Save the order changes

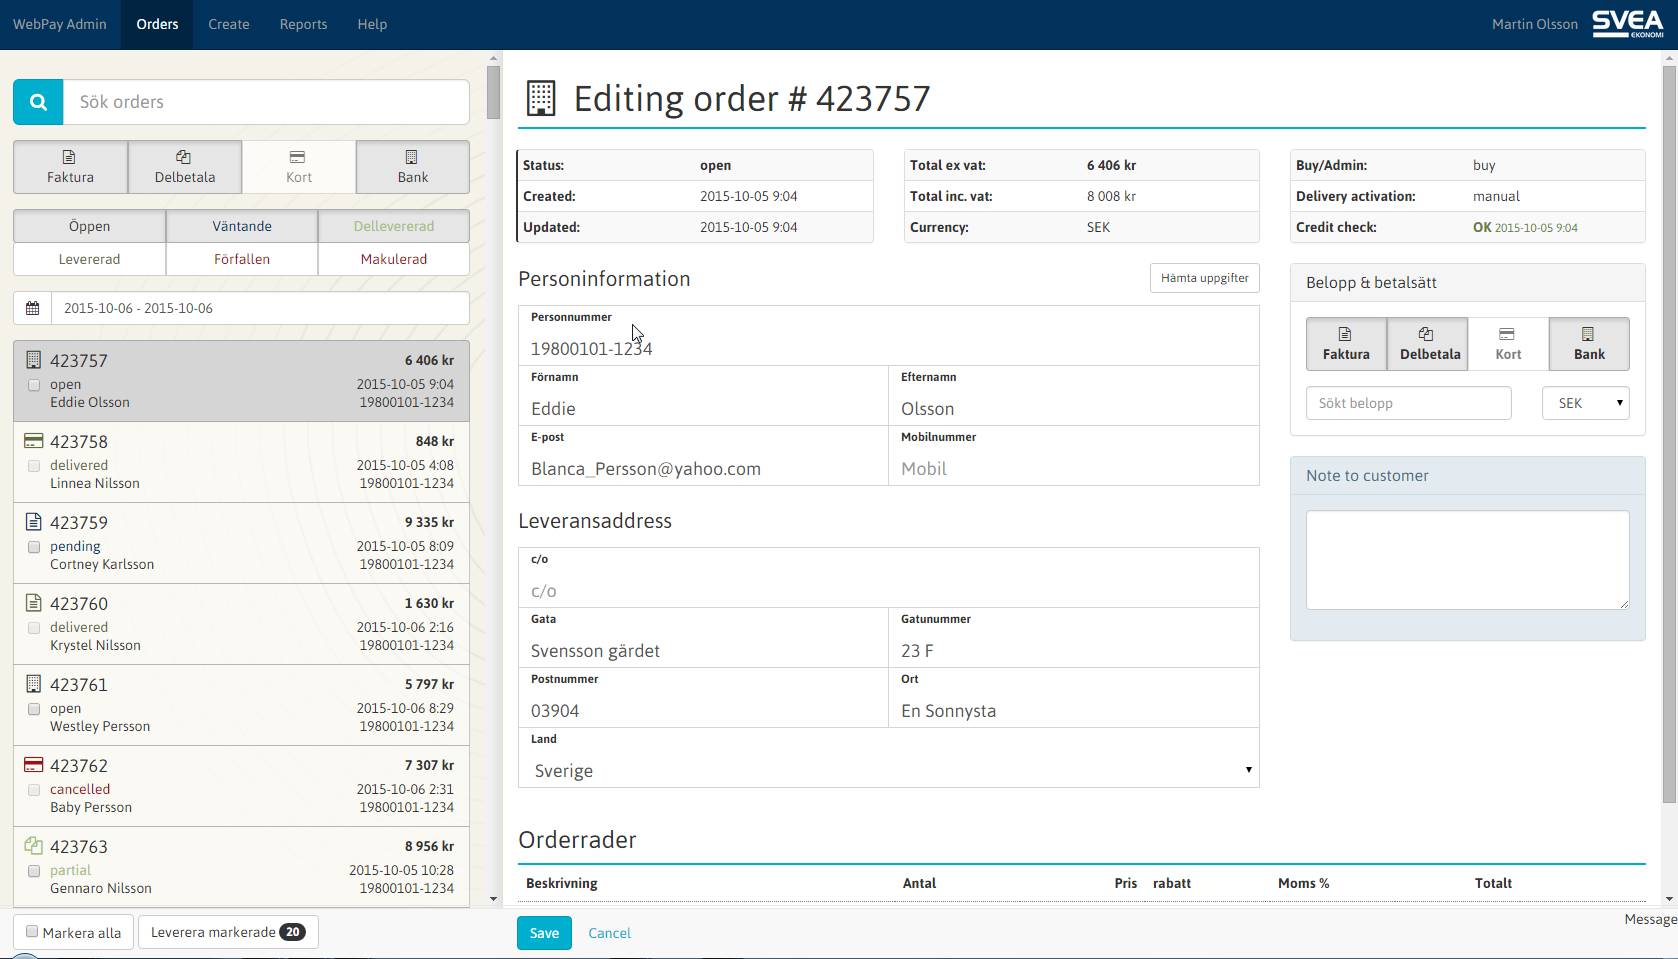click(x=543, y=932)
